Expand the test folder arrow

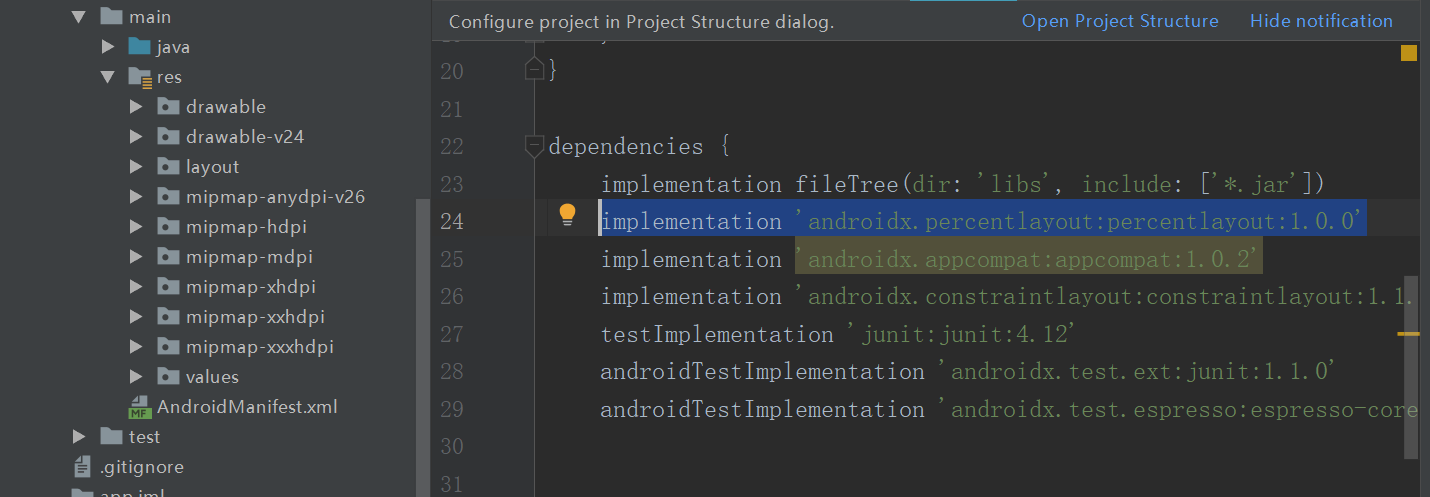(79, 437)
